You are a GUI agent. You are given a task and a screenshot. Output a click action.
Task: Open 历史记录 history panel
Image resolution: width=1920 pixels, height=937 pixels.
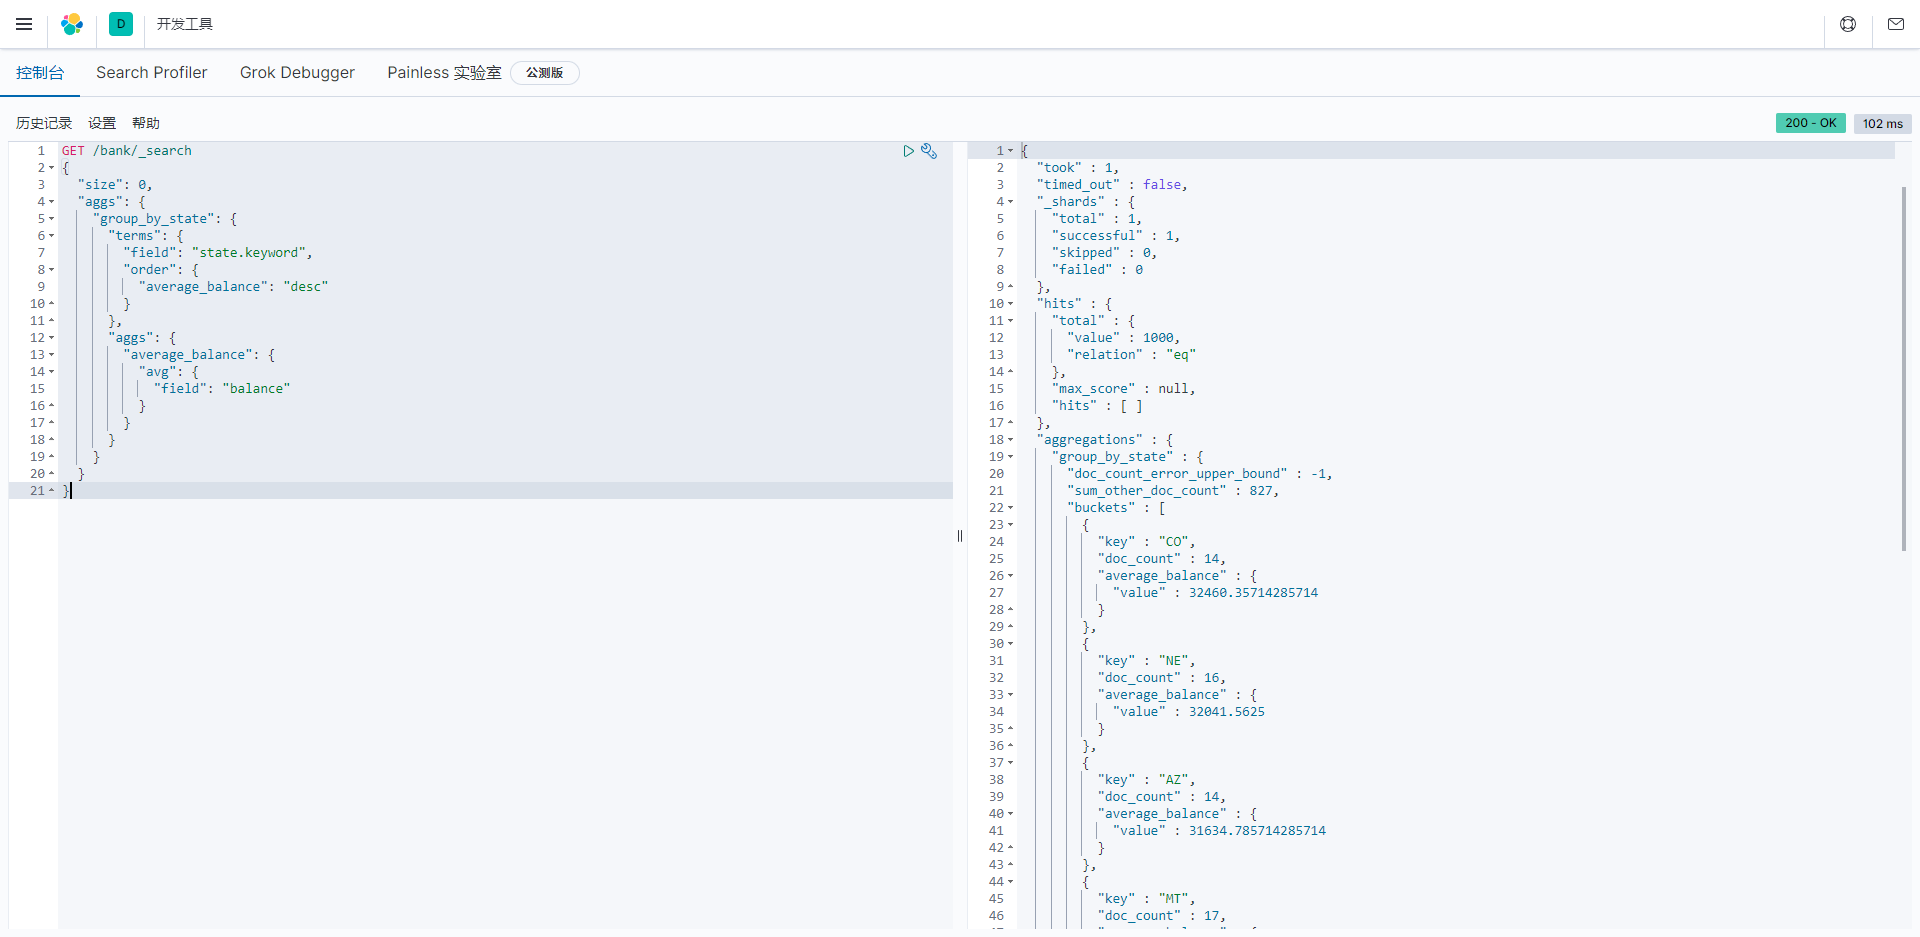(x=44, y=123)
